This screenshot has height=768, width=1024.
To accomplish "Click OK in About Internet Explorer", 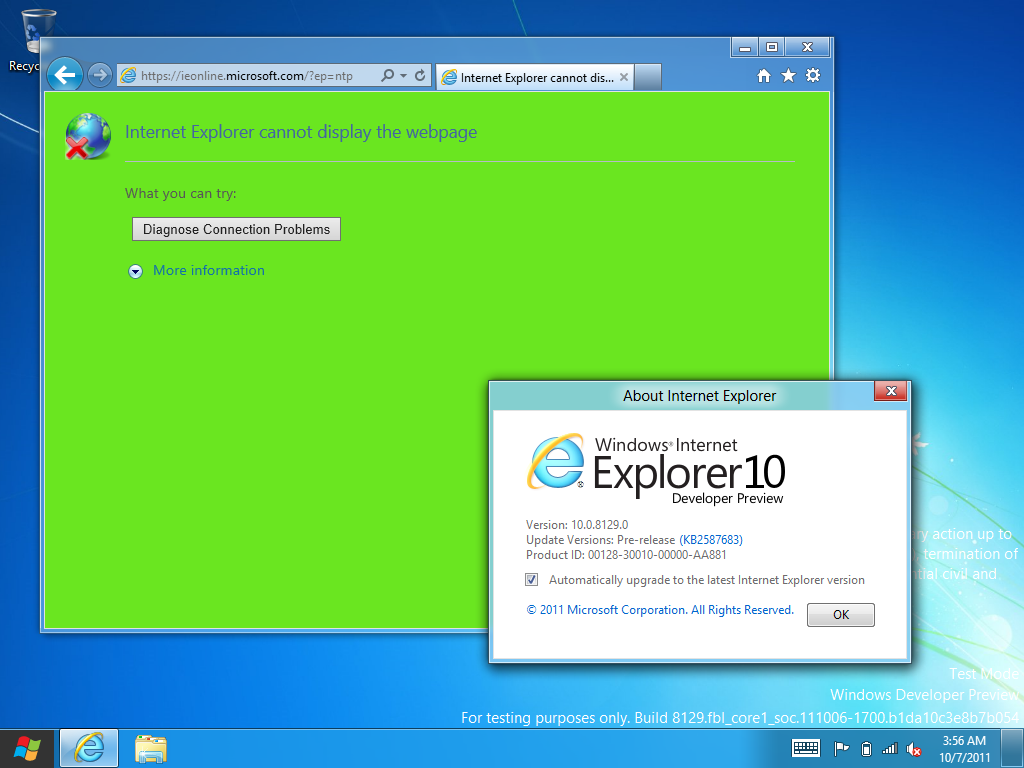I will (840, 615).
